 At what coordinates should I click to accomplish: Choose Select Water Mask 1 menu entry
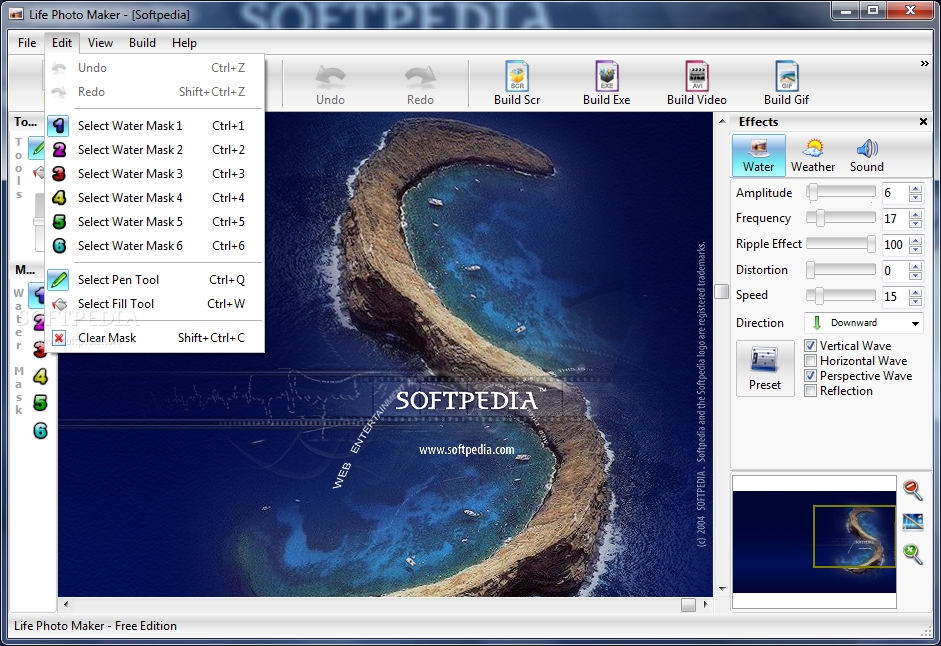point(155,125)
